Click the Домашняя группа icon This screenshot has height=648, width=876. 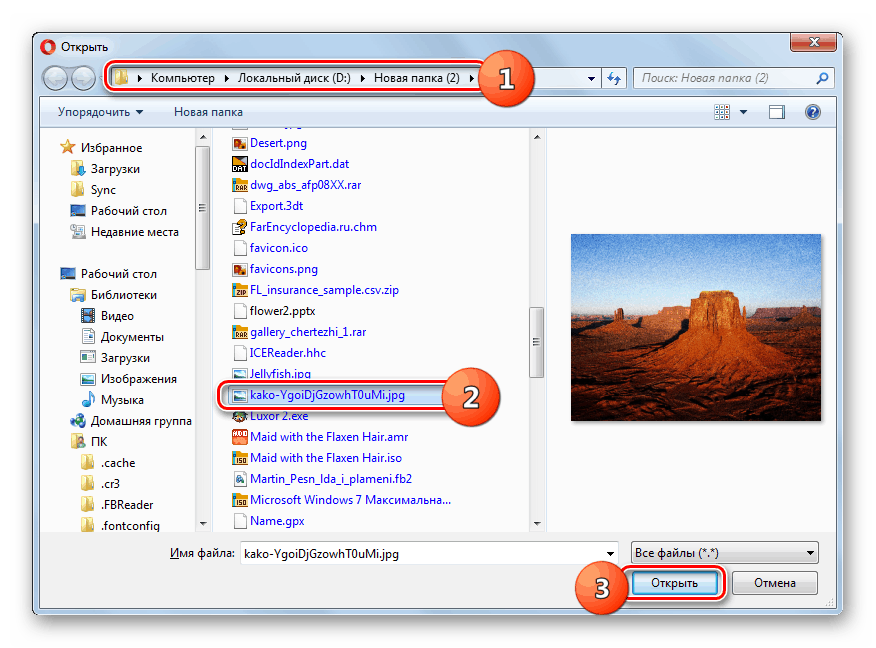[x=78, y=421]
